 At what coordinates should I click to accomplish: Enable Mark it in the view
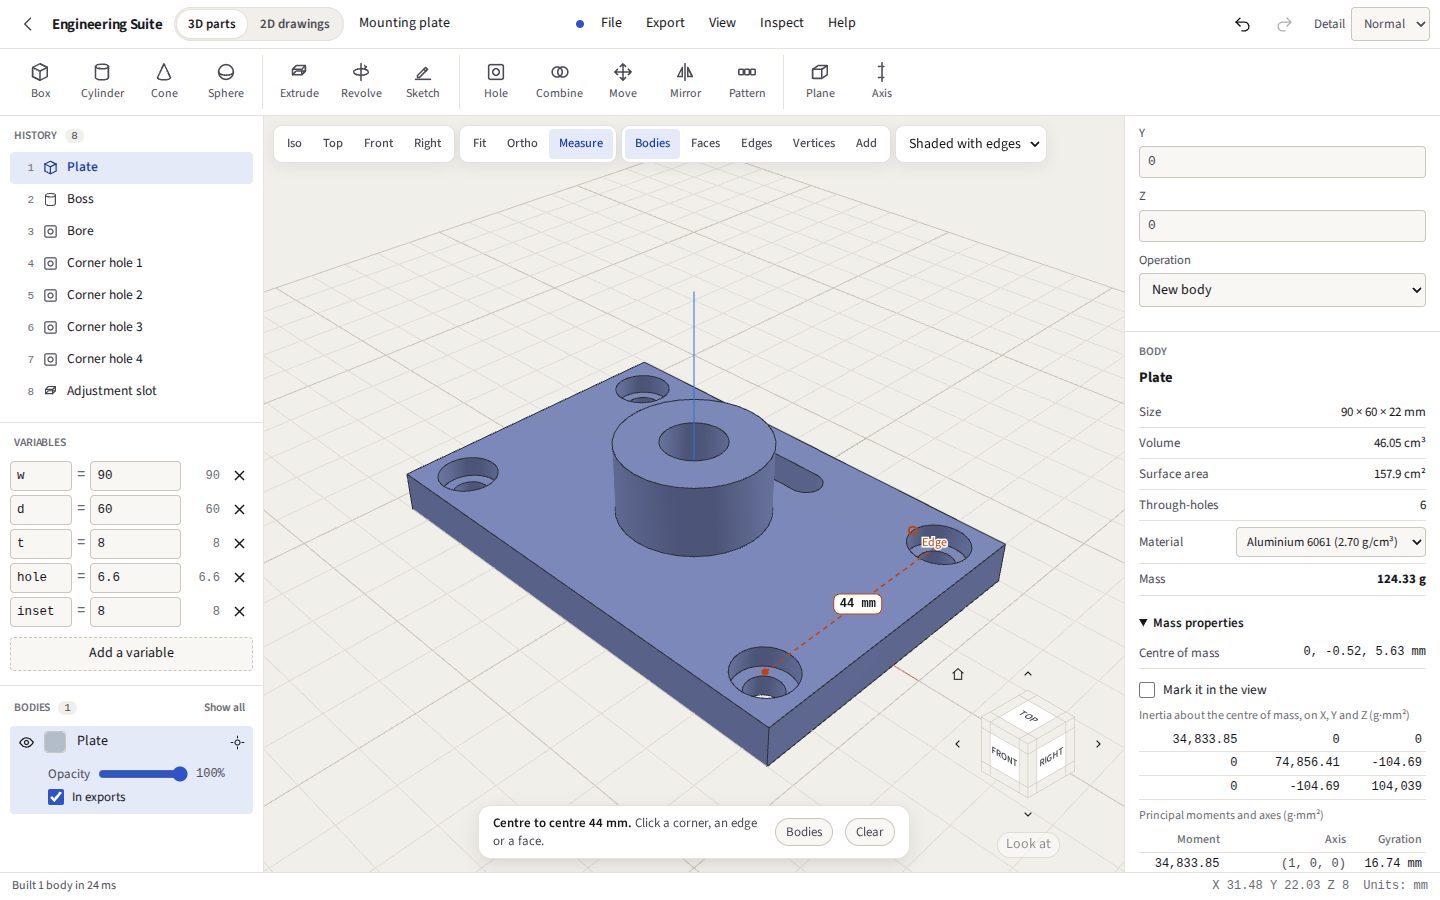[x=1147, y=690]
